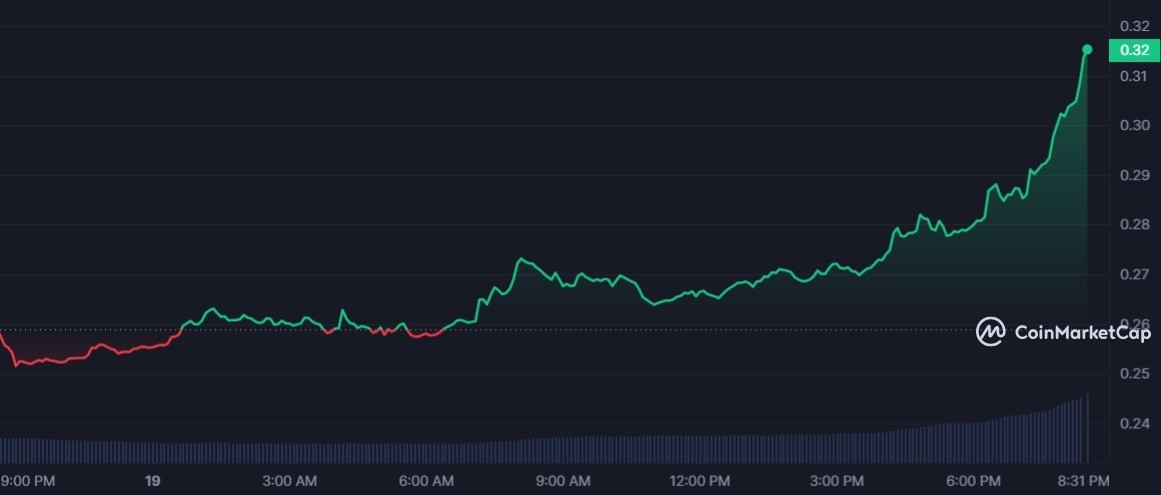This screenshot has height=495, width=1161.
Task: Click the grey 0.32 price axis label
Action: [x=1134, y=26]
